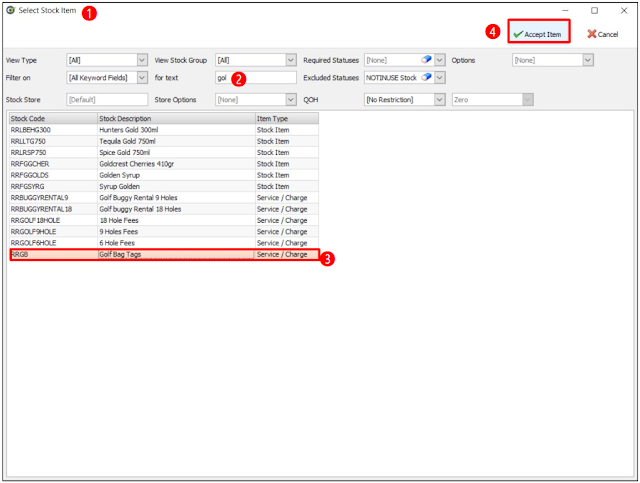This screenshot has width=640, height=483.
Task: Click stock code RRFGGOLDS
Action: [x=29, y=175]
